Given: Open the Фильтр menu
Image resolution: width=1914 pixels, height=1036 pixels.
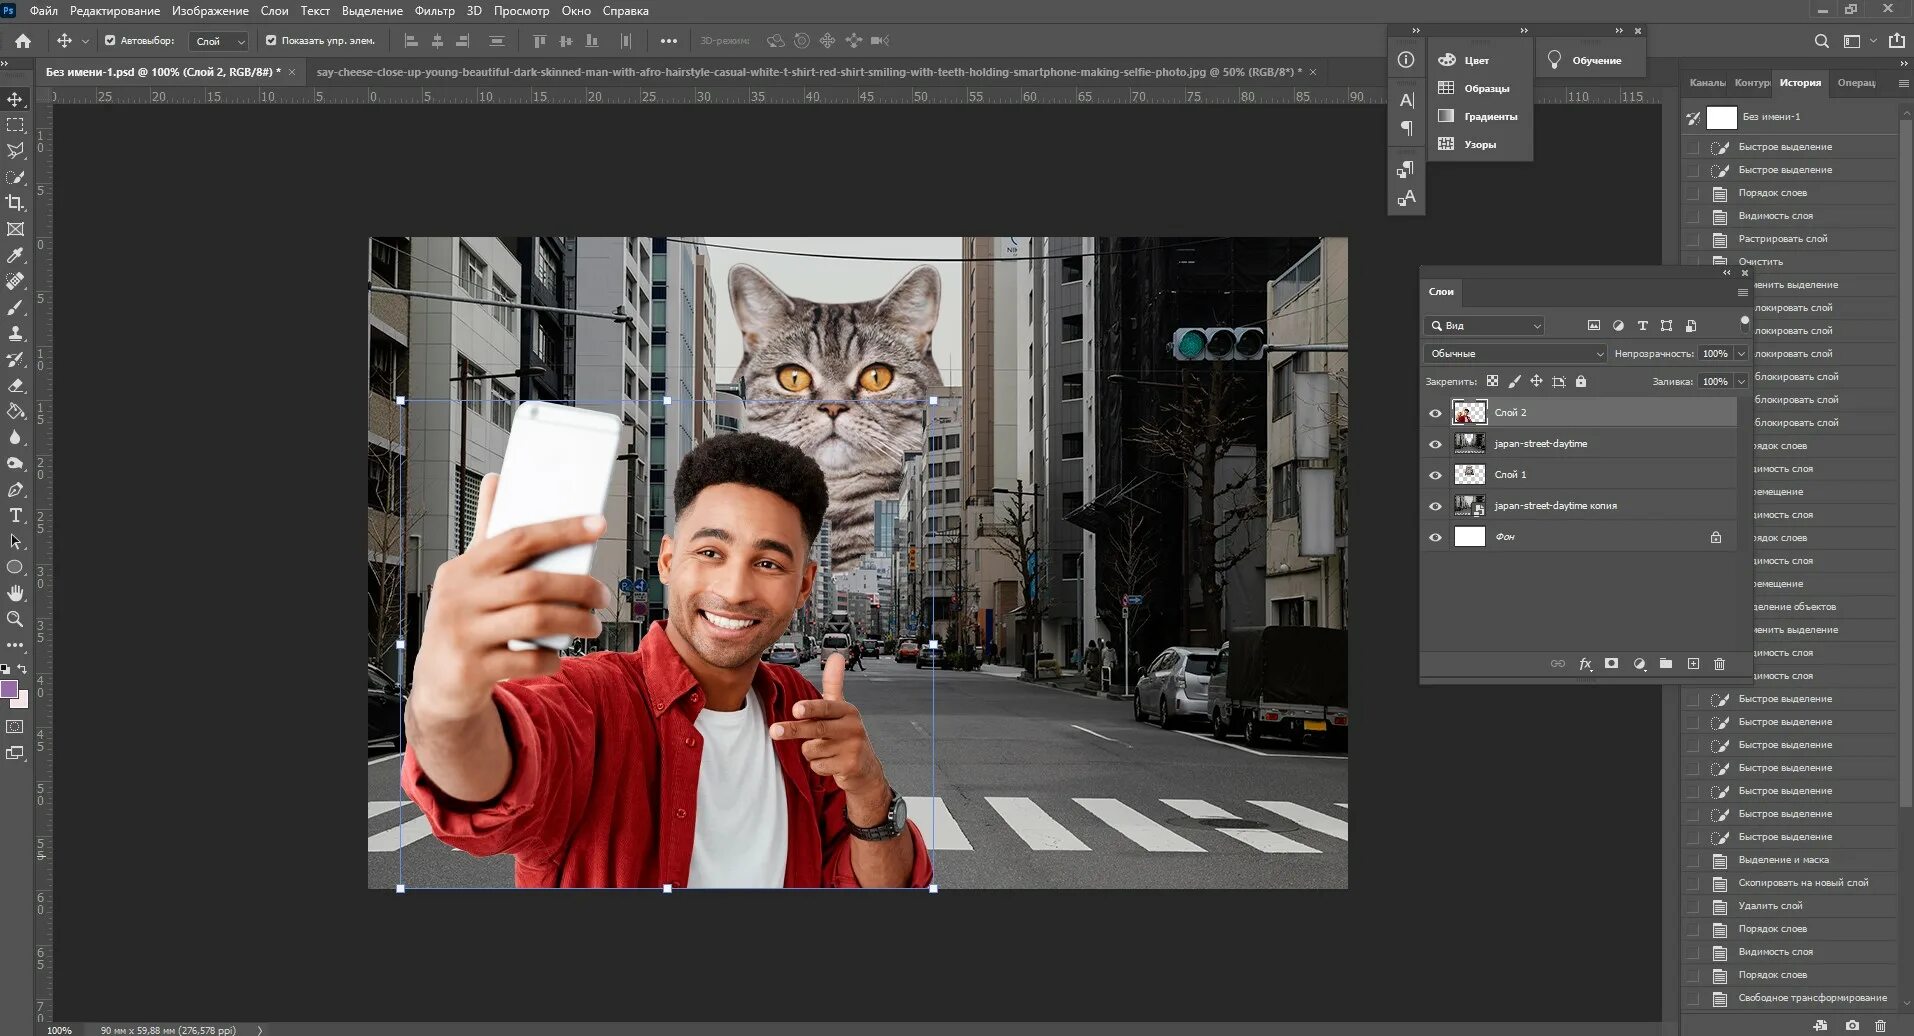Looking at the screenshot, I should 434,11.
